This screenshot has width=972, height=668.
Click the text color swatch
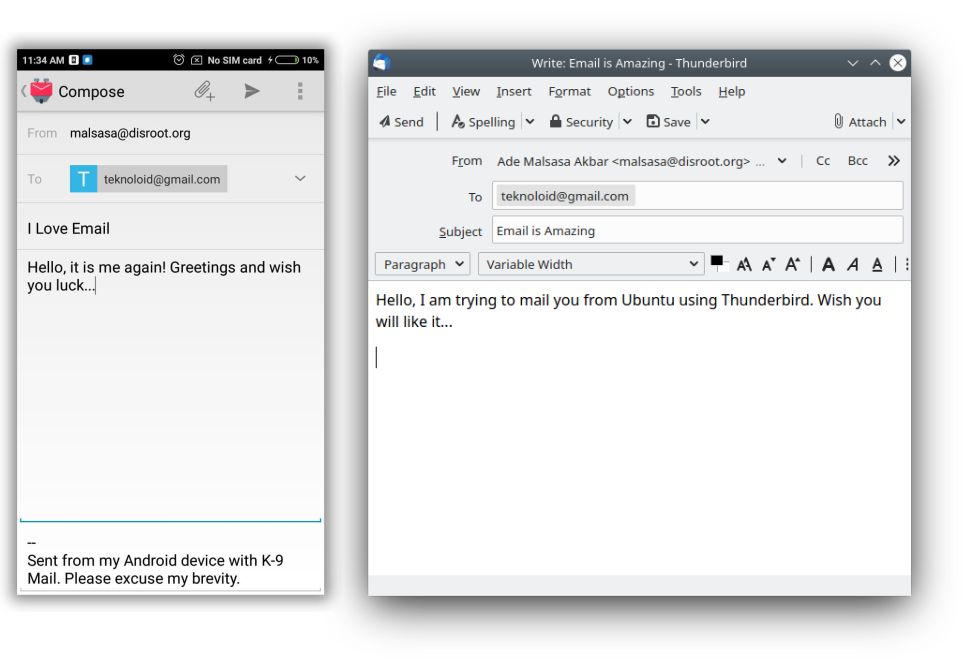click(719, 263)
